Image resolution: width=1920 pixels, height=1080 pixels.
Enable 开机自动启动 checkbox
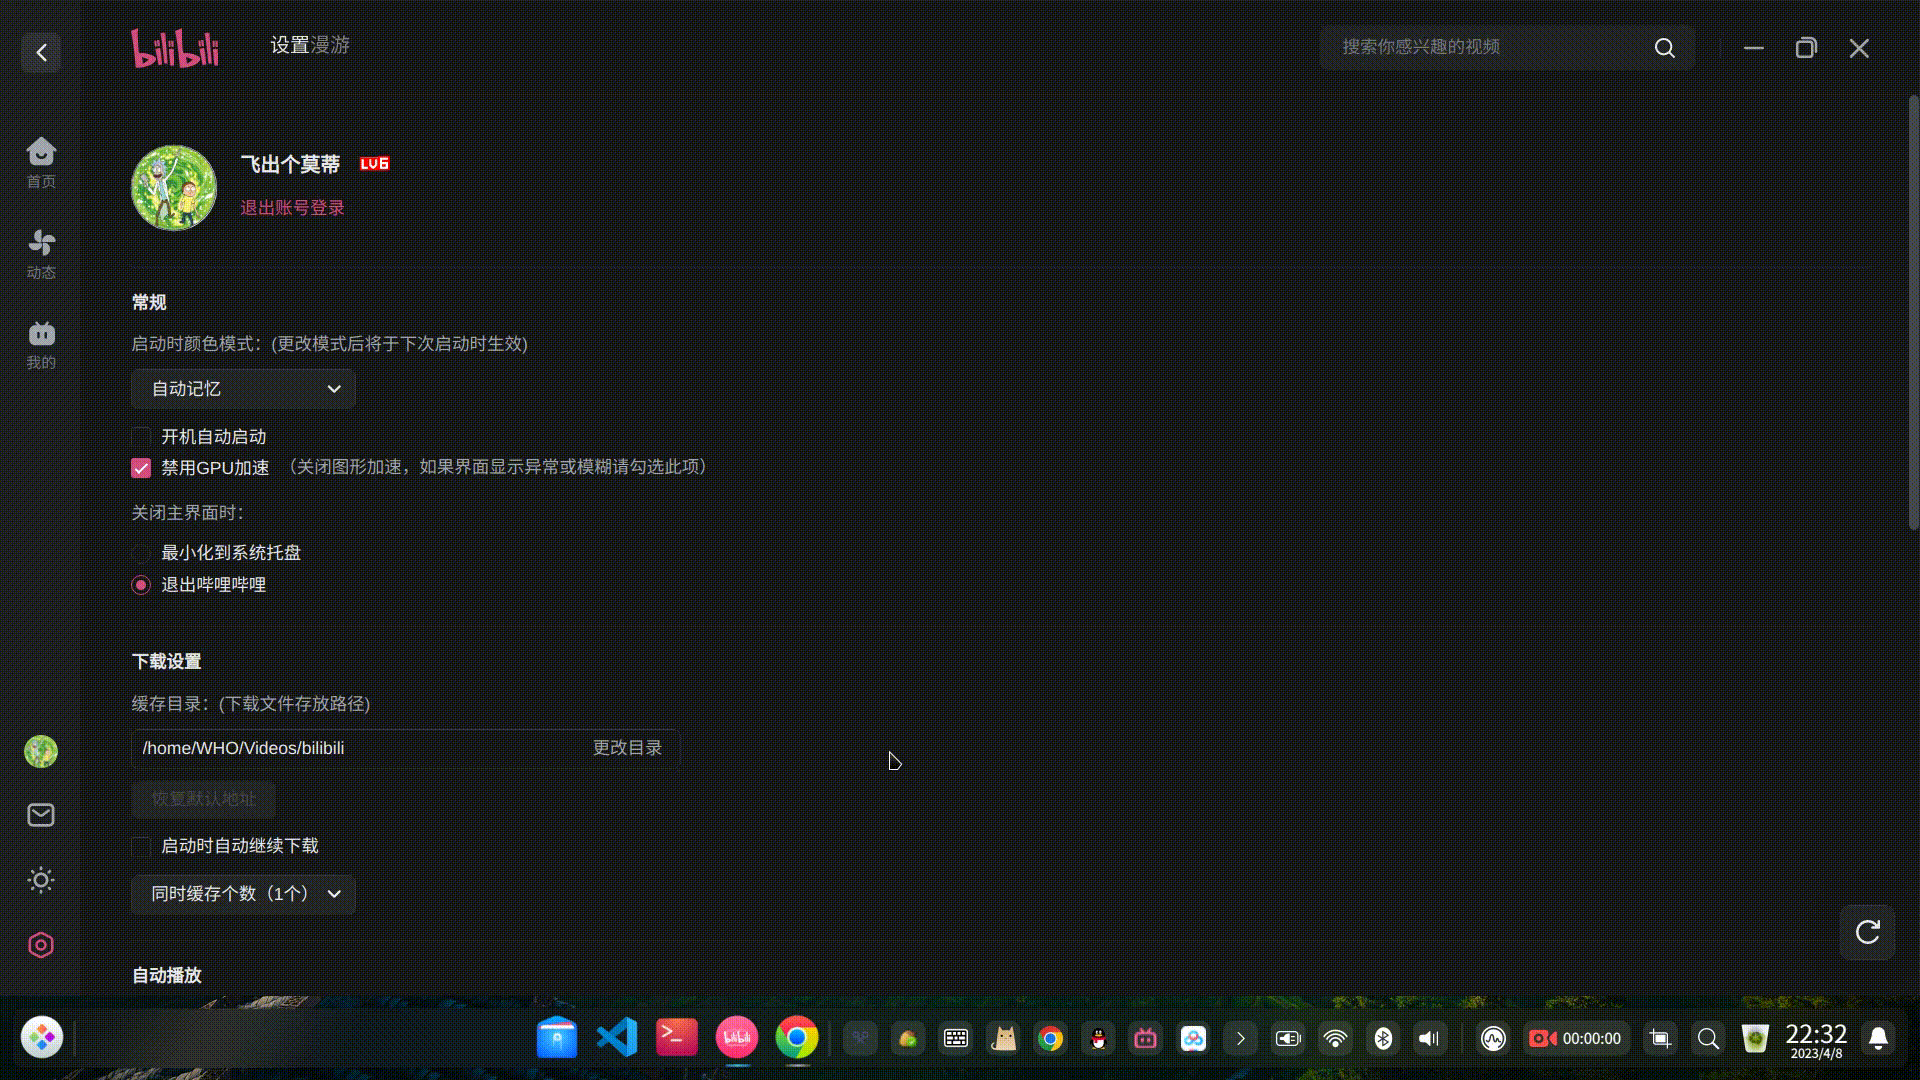(140, 437)
